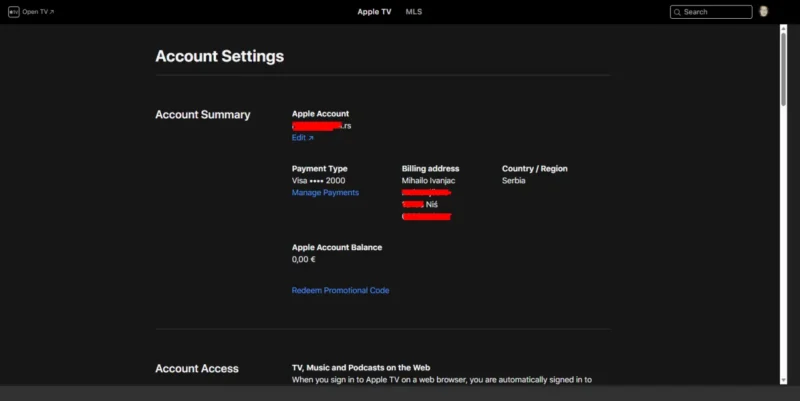Click the vertical scrollbar thumb
The image size is (800, 401).
tap(783, 69)
